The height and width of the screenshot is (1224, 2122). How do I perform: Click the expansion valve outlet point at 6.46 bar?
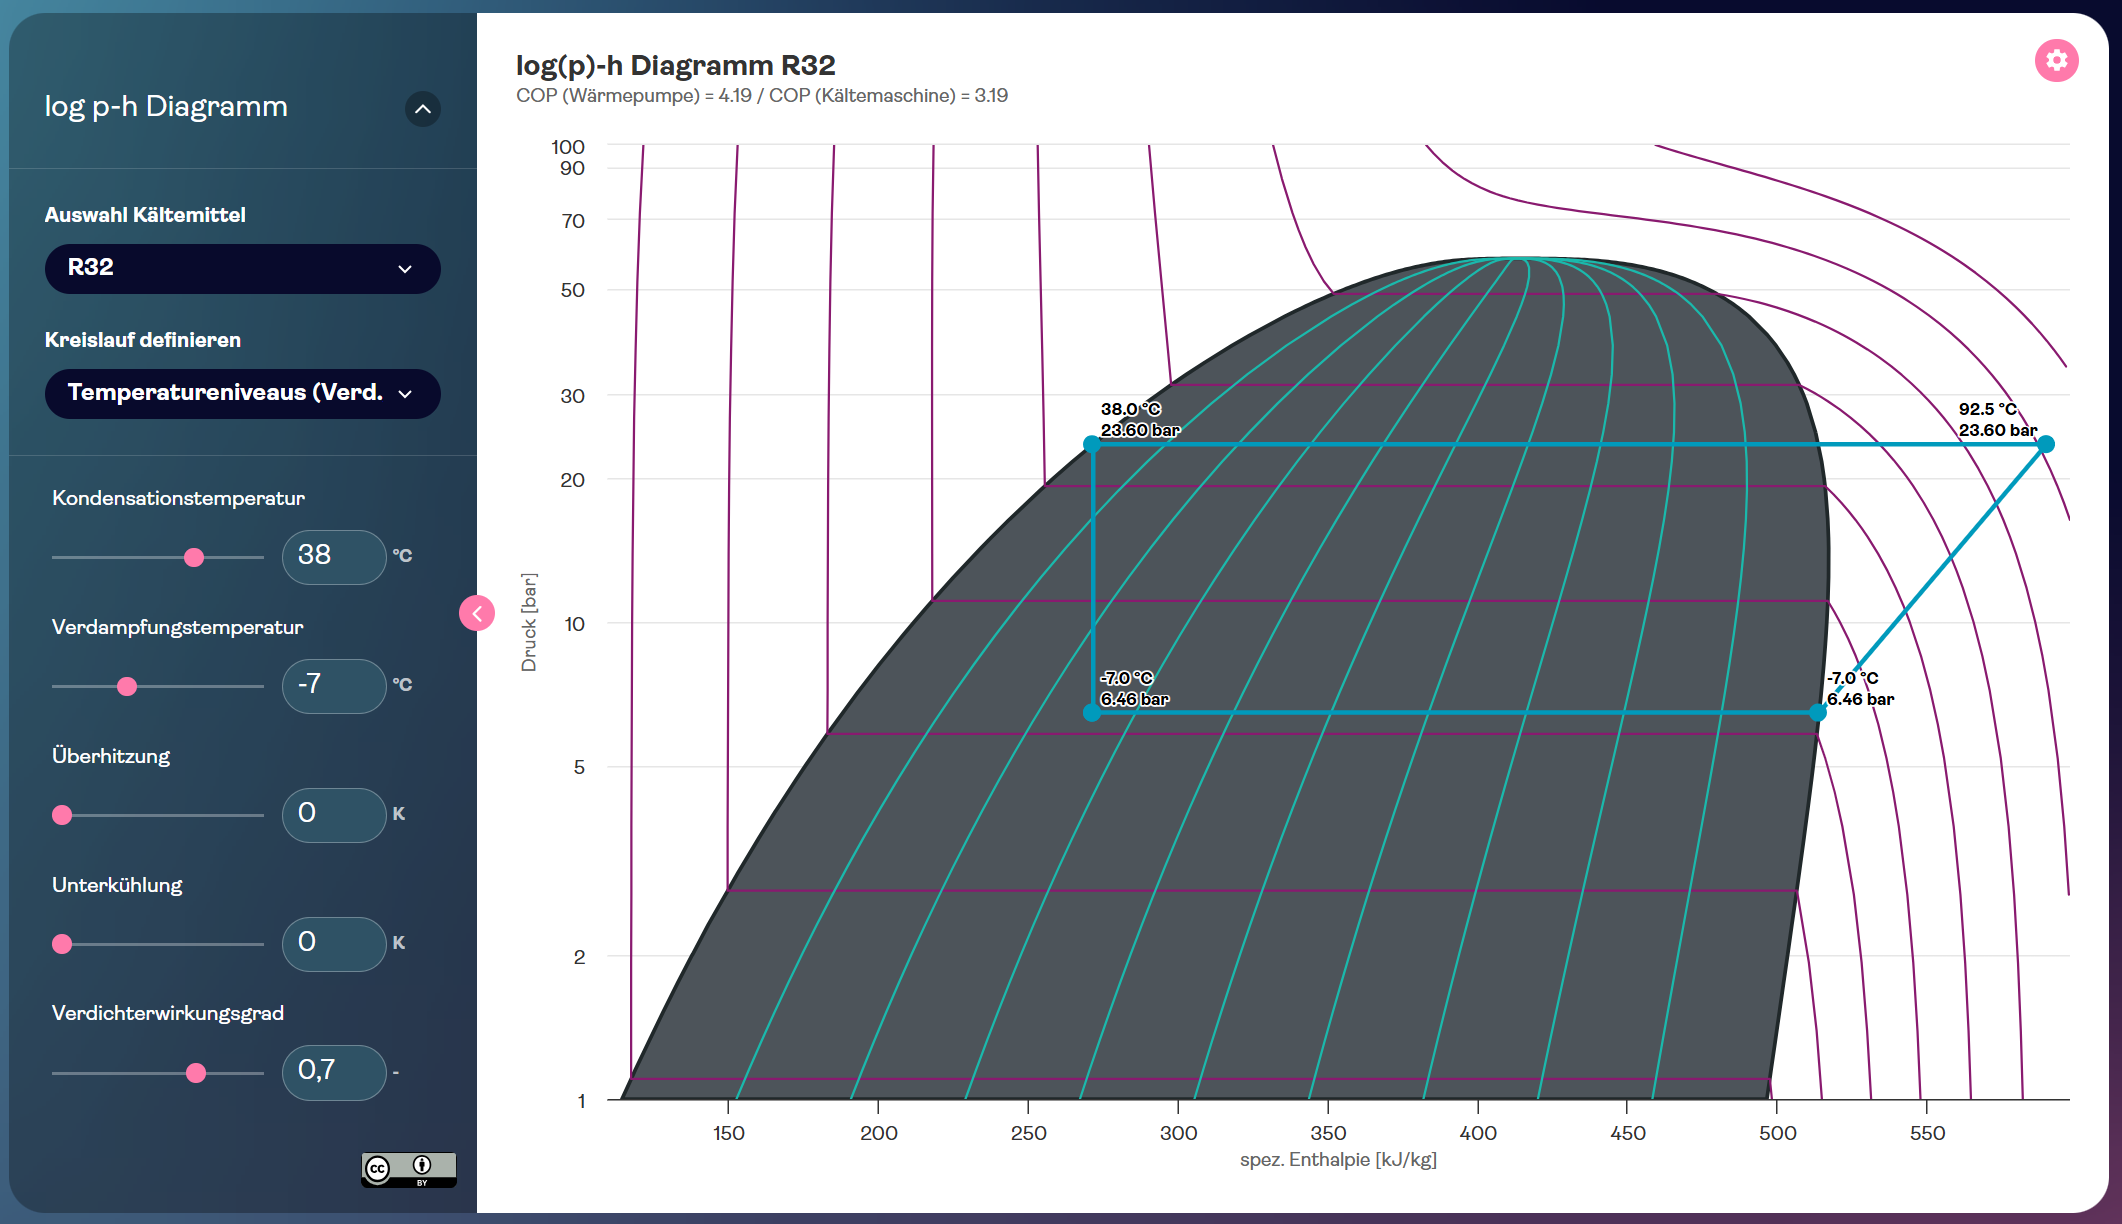(1092, 712)
